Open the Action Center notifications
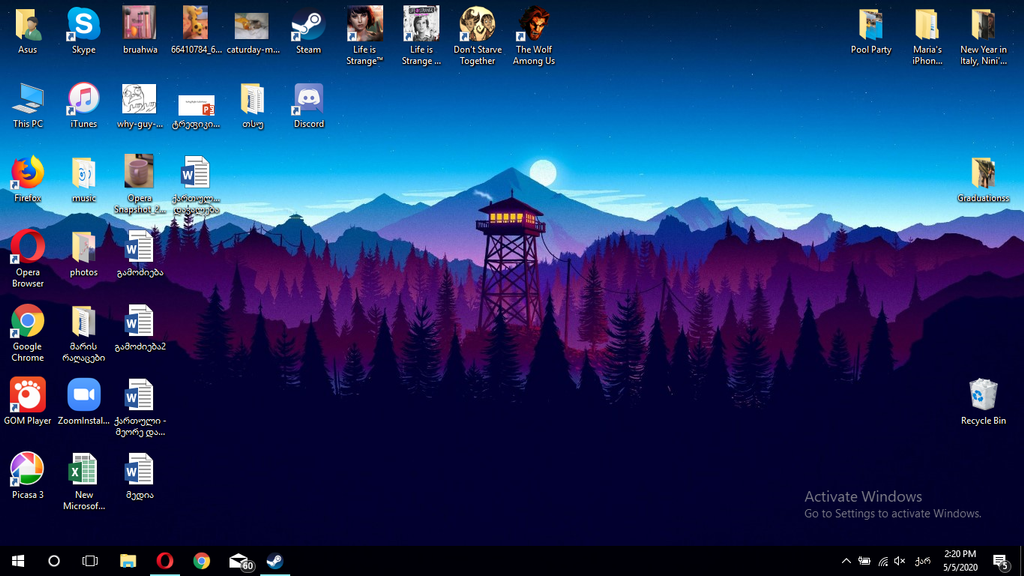1024x576 pixels. (x=1000, y=561)
